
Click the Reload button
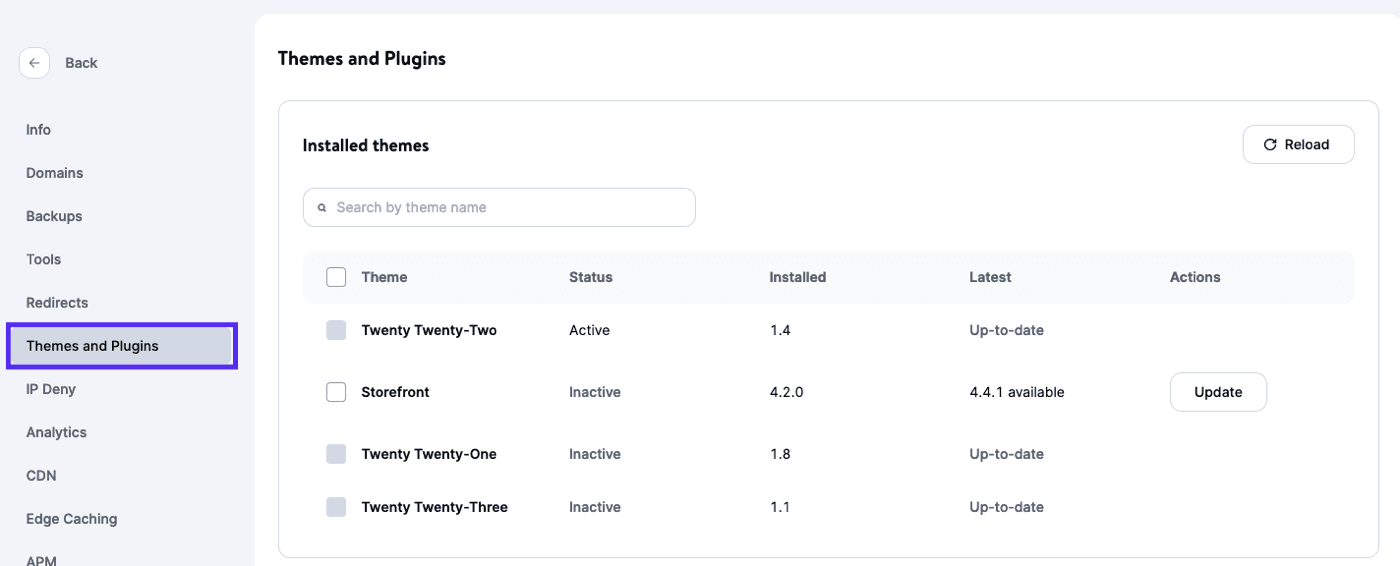click(x=1298, y=145)
